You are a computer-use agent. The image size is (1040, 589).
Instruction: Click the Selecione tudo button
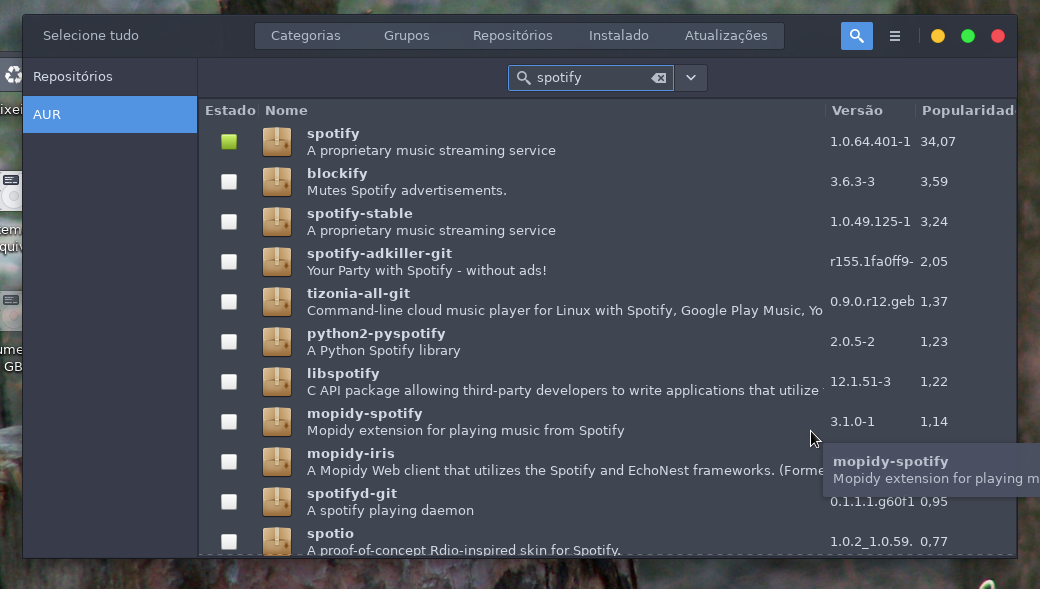(x=91, y=36)
